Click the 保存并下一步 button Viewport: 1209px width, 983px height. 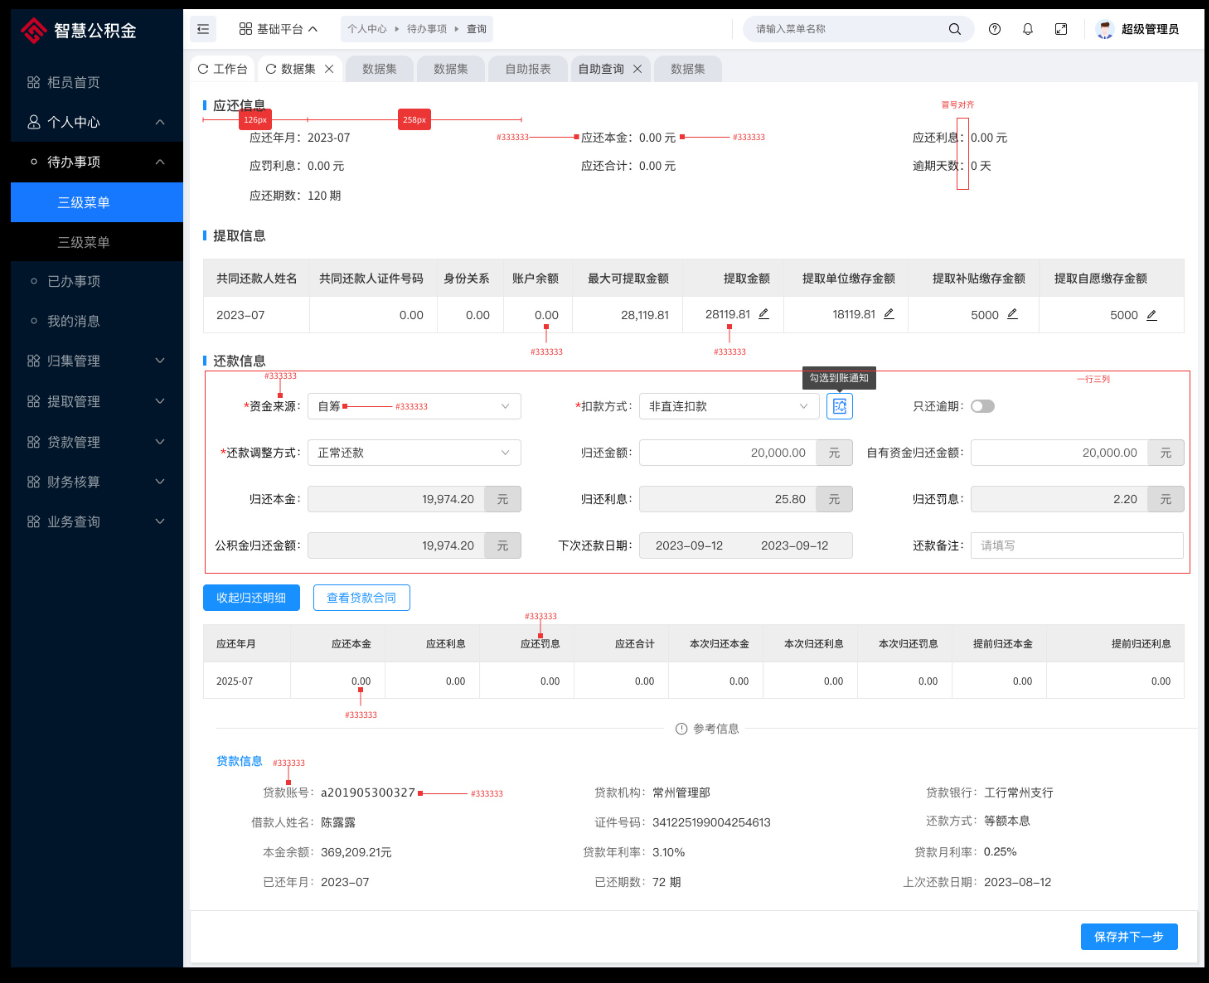(1128, 937)
